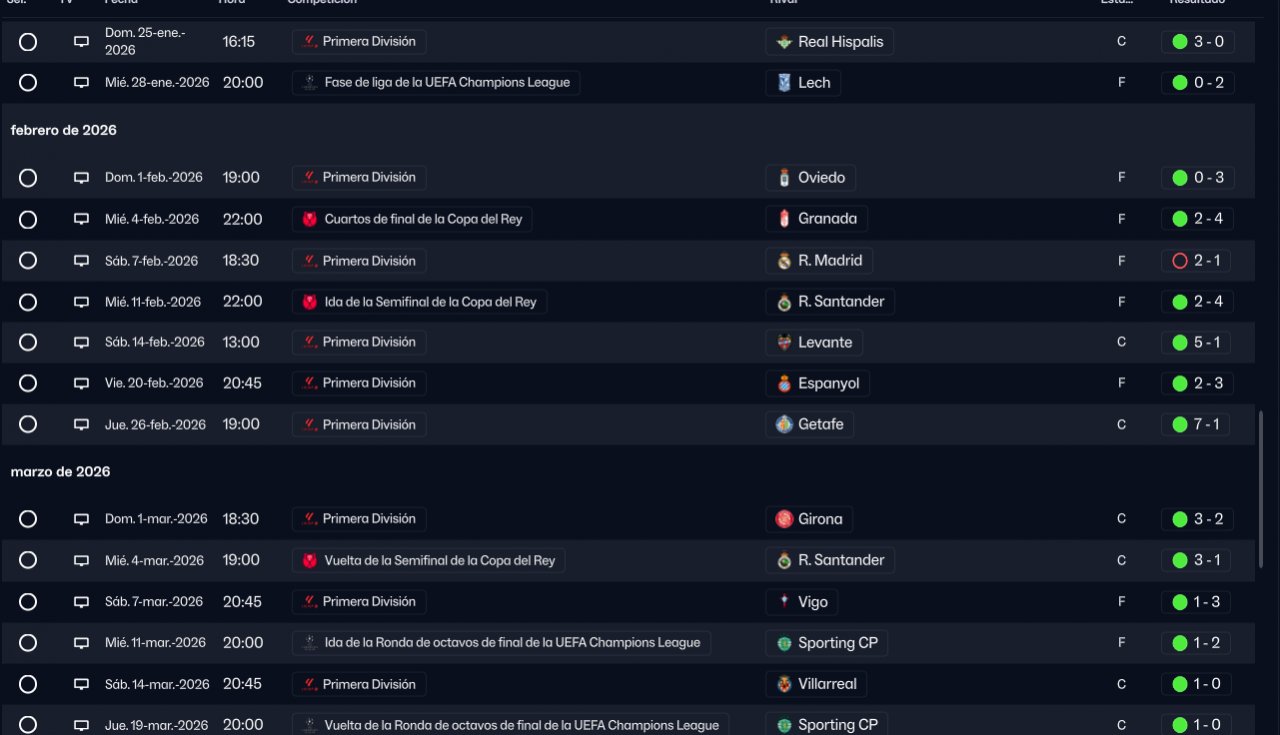Click the Getafe club badge
The width and height of the screenshot is (1280, 735).
click(785, 424)
